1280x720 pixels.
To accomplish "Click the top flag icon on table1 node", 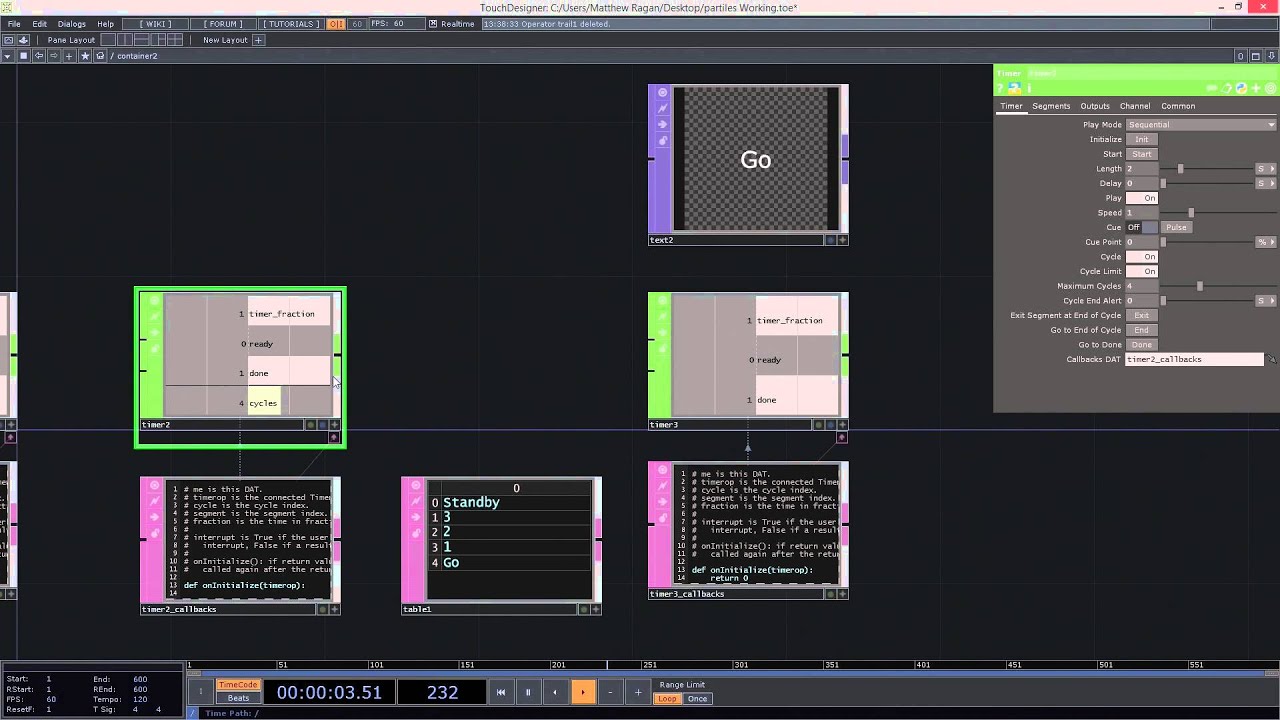I will (415, 485).
